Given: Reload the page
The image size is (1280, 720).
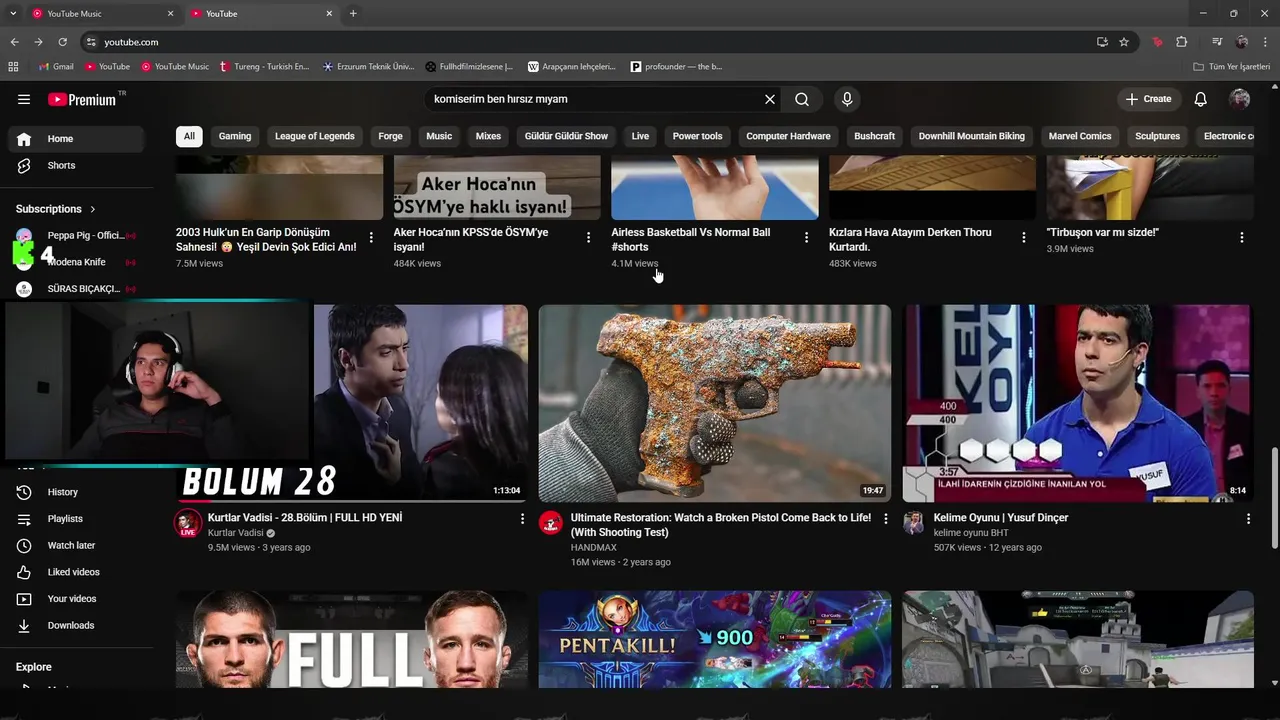Looking at the screenshot, I should (x=62, y=42).
